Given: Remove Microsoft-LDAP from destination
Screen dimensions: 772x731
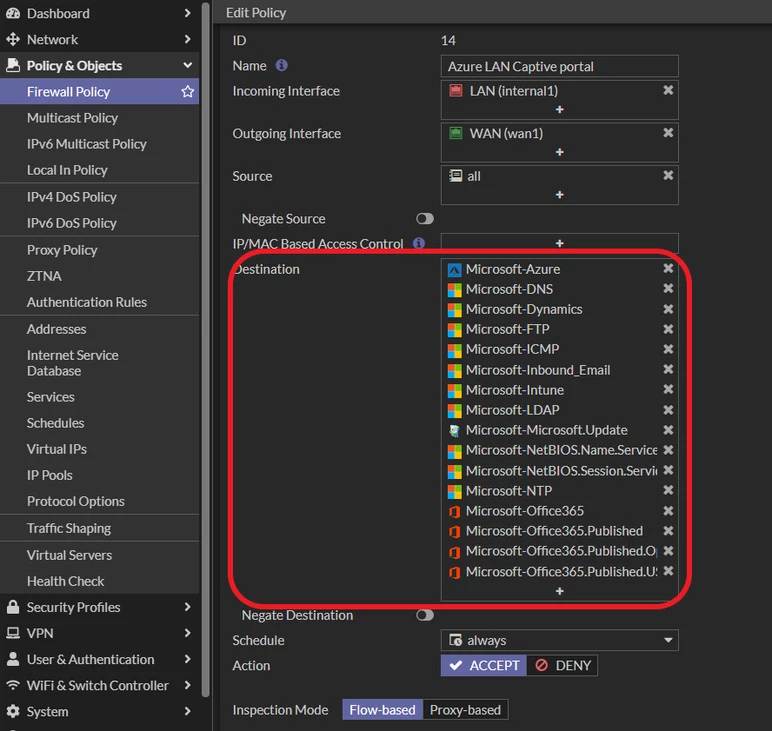Looking at the screenshot, I should coord(668,410).
